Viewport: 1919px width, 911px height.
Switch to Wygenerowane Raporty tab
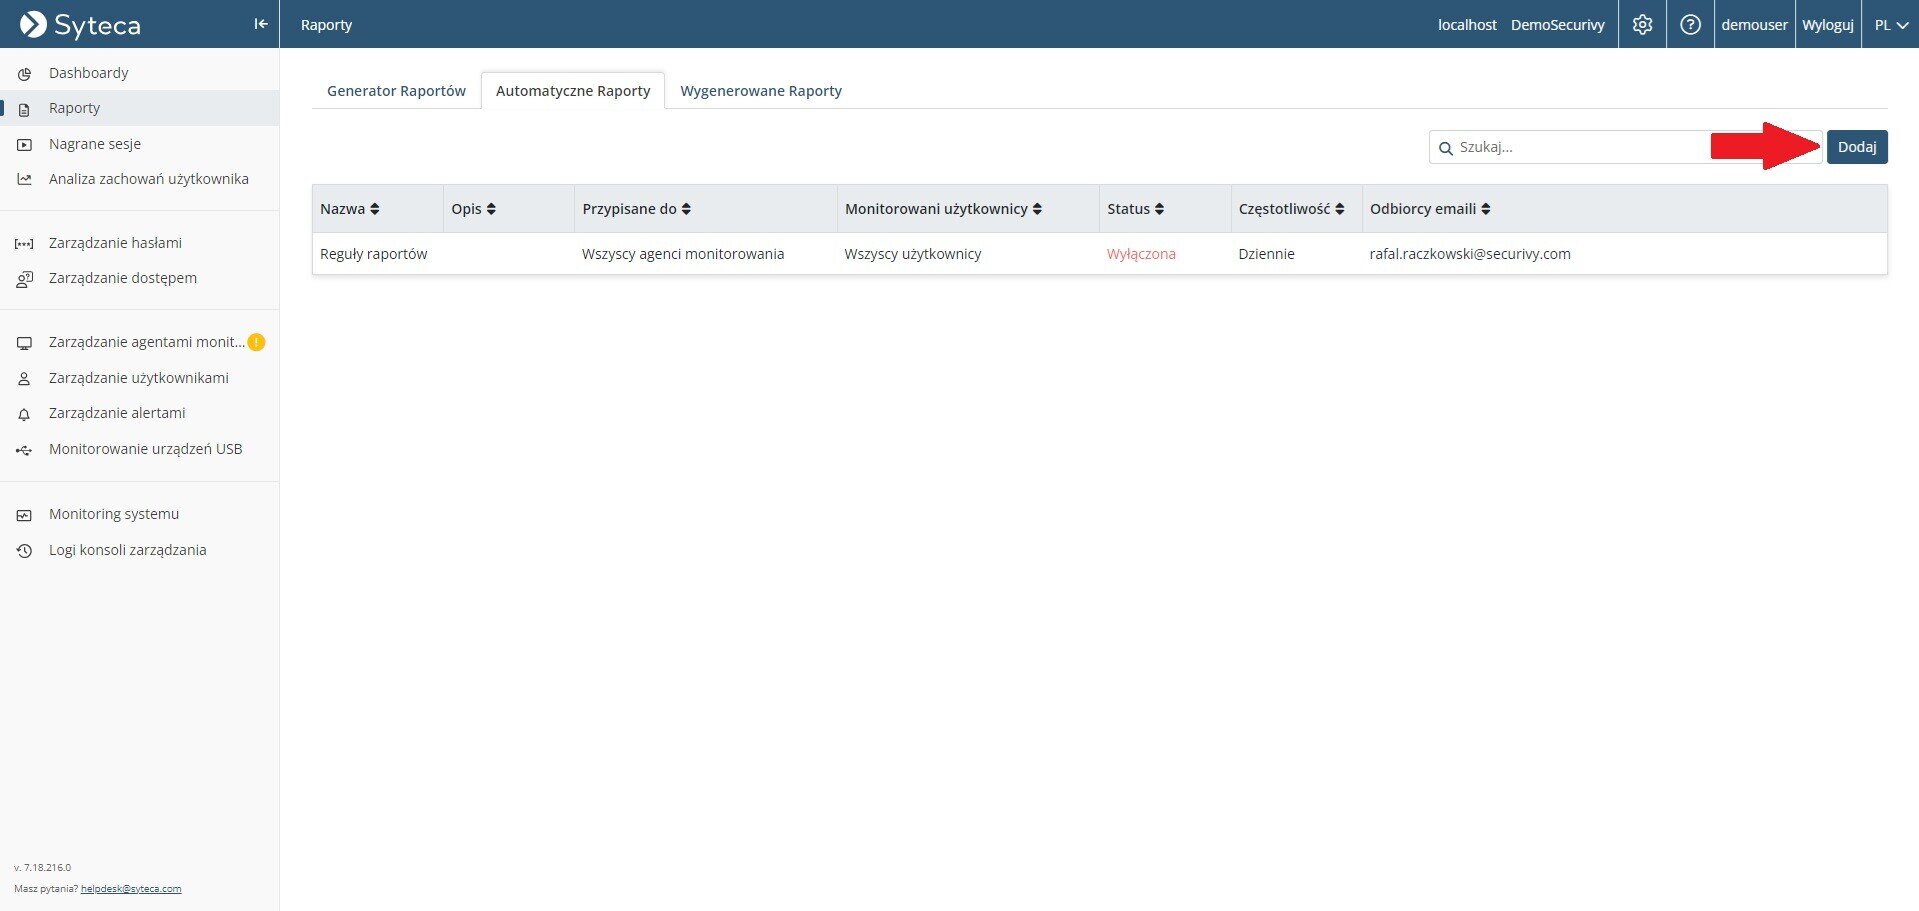760,91
